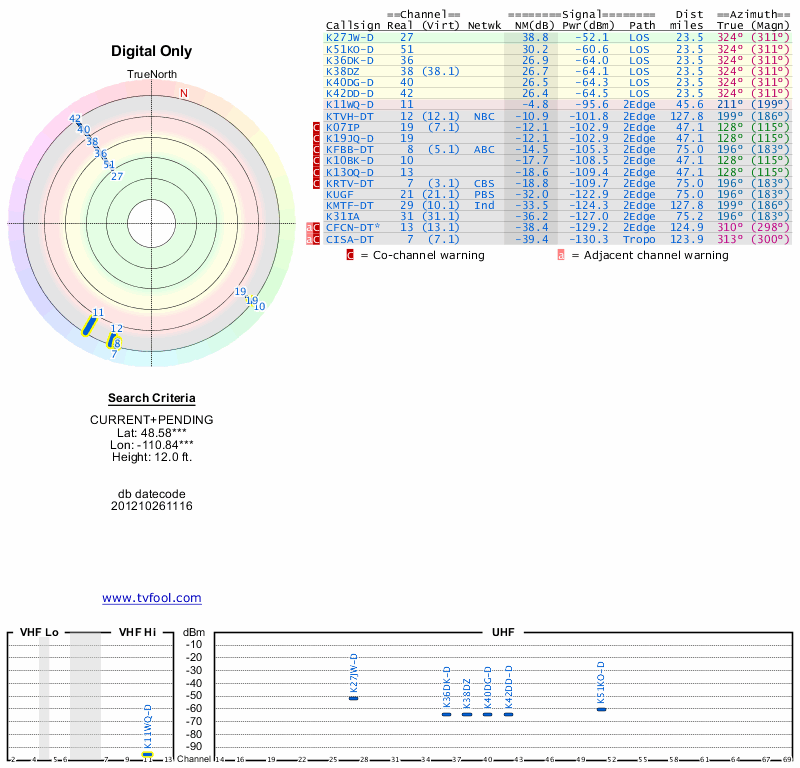Screen dimensions: 800x768
Task: Click the K31IA callsign
Action: 343,216
